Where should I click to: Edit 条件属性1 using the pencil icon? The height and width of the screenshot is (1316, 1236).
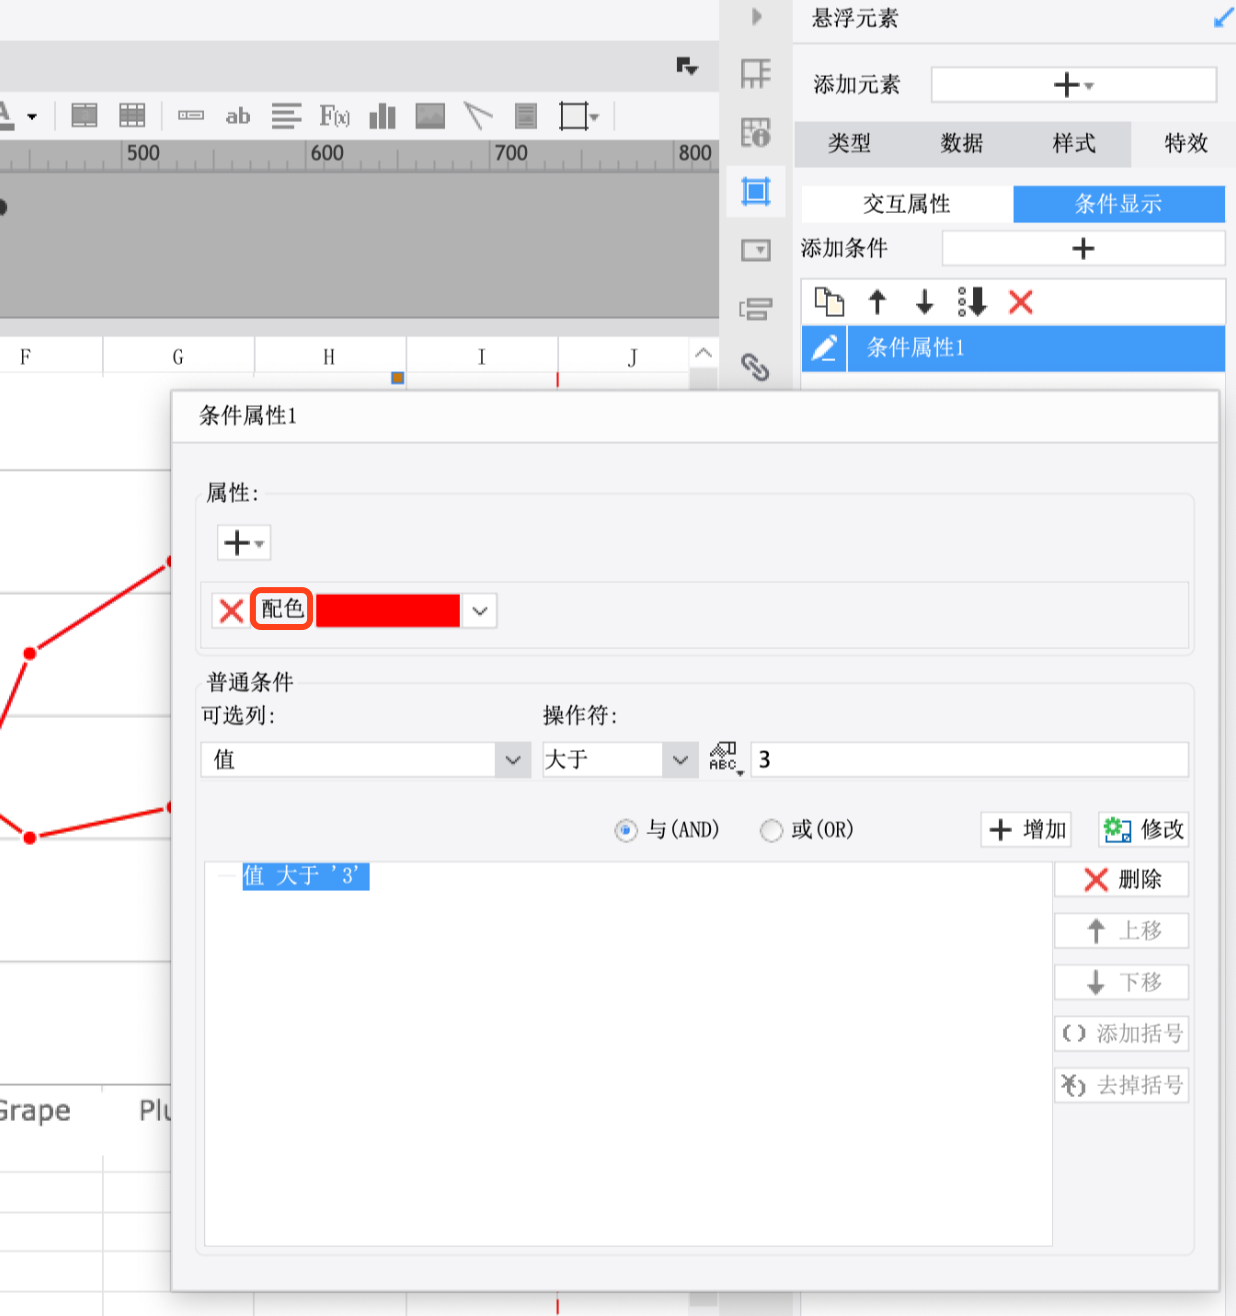[x=824, y=348]
